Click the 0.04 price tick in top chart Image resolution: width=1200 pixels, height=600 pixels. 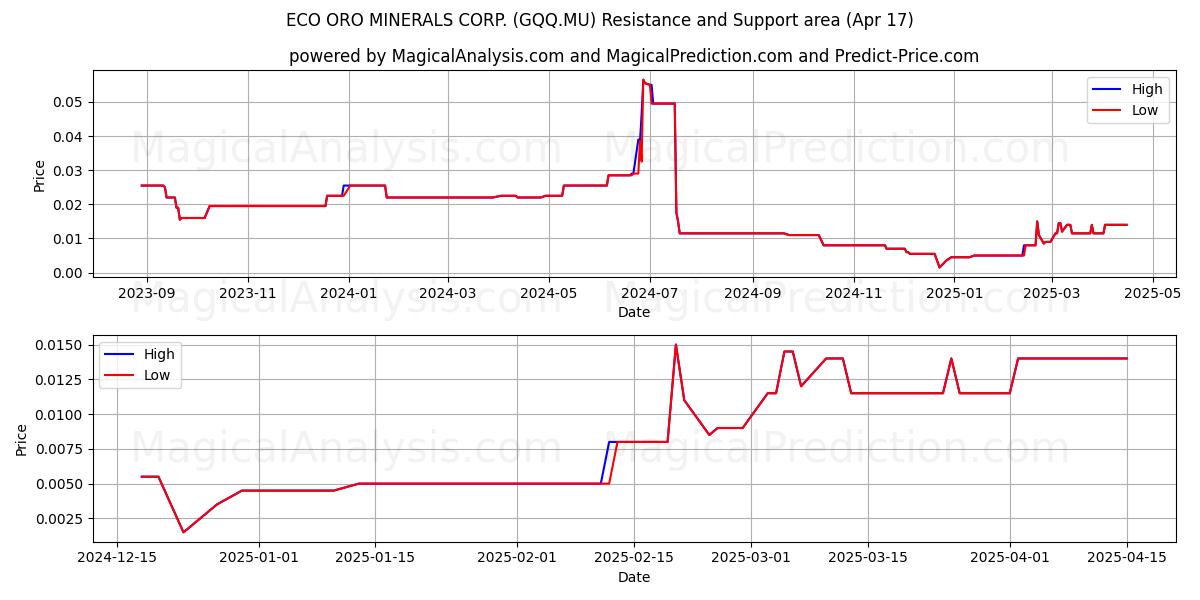click(x=69, y=136)
